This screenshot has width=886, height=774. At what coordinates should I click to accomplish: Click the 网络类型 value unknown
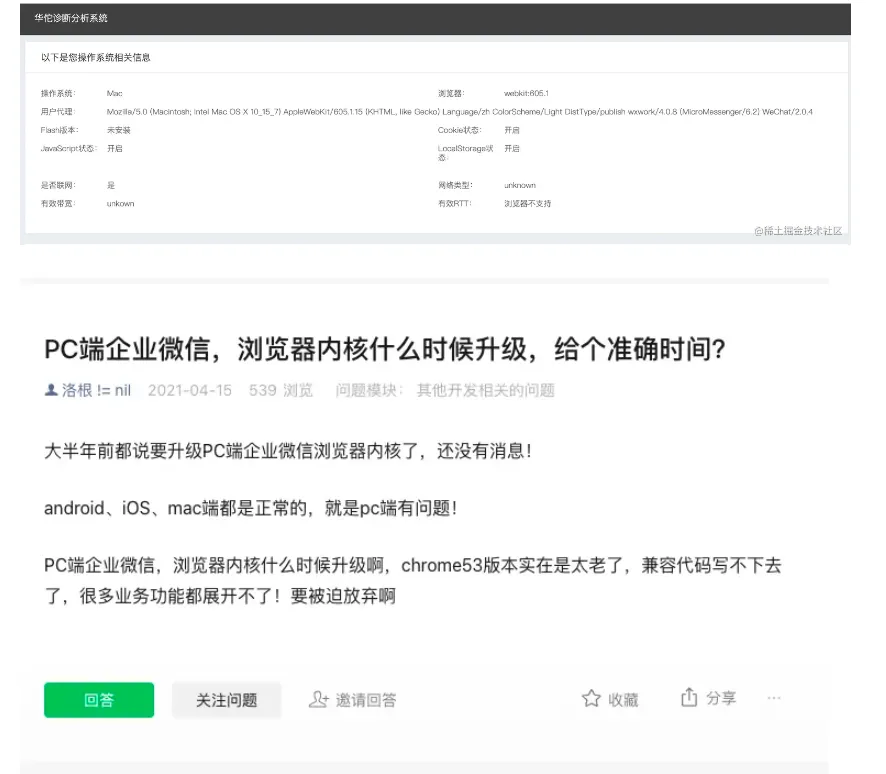click(x=520, y=185)
